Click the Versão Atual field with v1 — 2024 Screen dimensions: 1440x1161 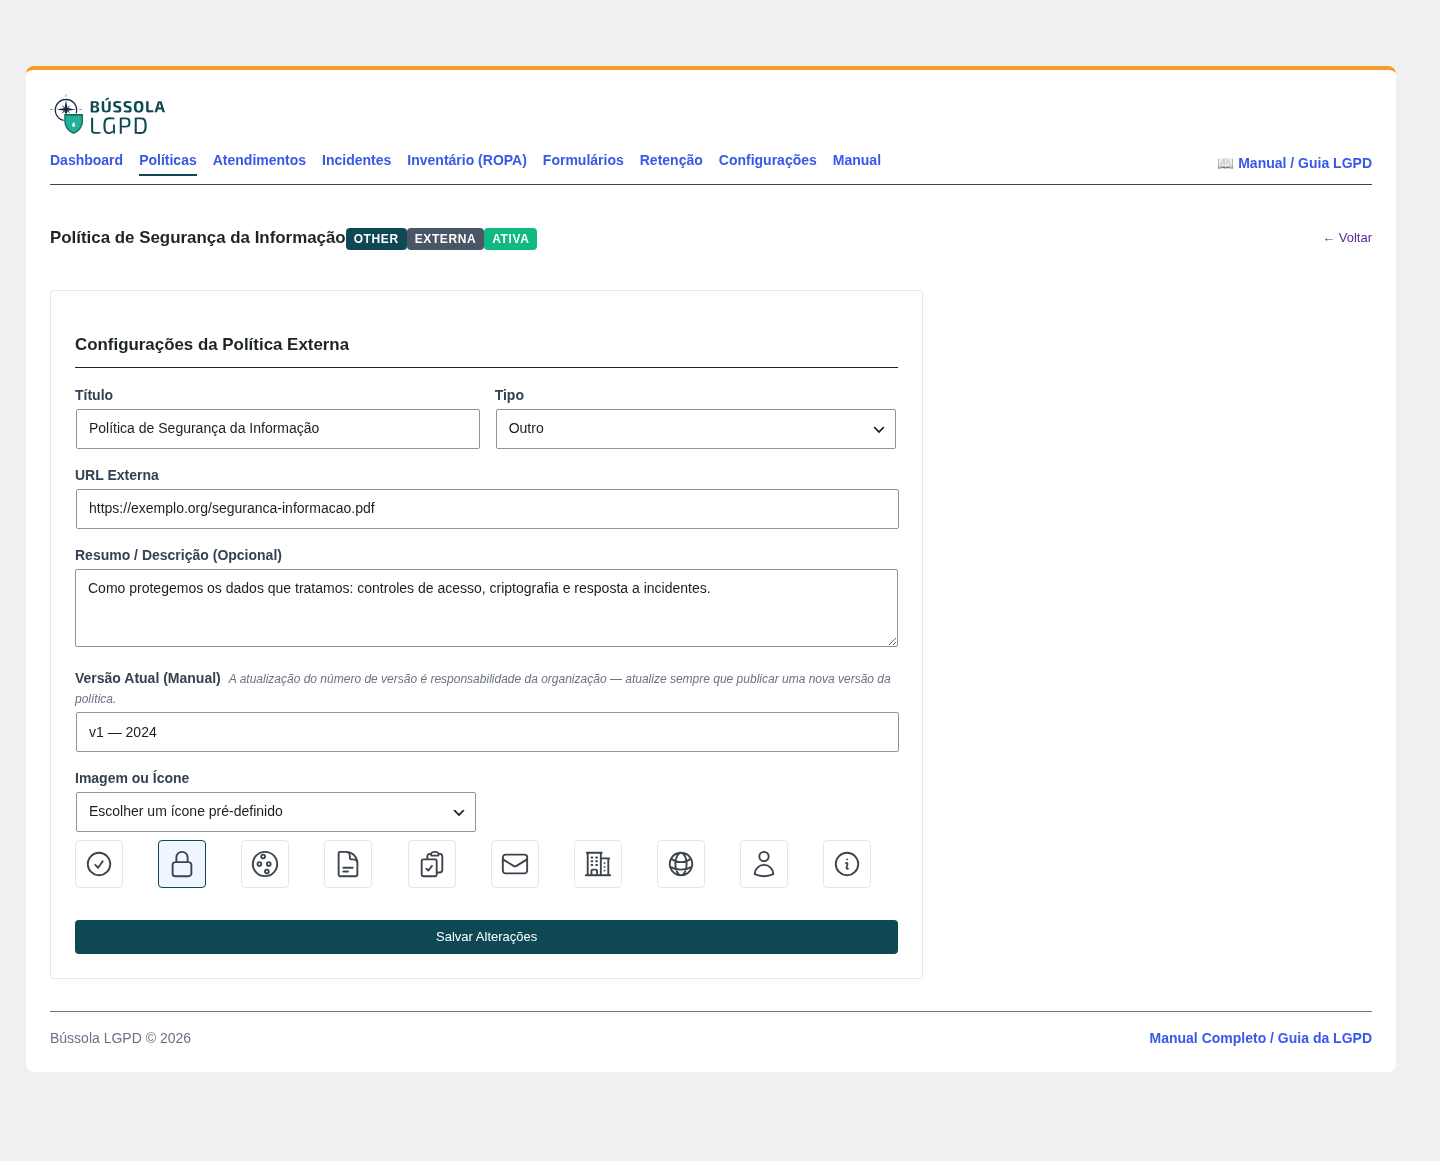(x=487, y=732)
